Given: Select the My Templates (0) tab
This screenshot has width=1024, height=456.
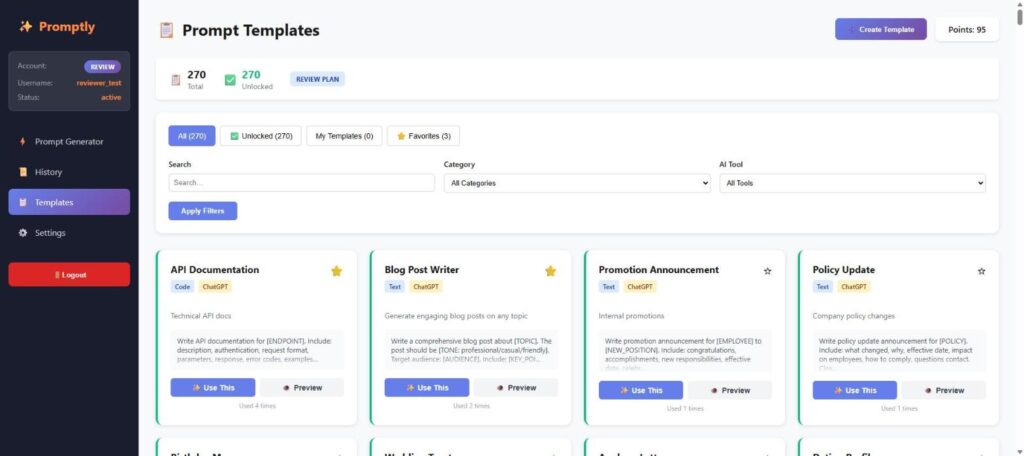Looking at the screenshot, I should coord(344,136).
